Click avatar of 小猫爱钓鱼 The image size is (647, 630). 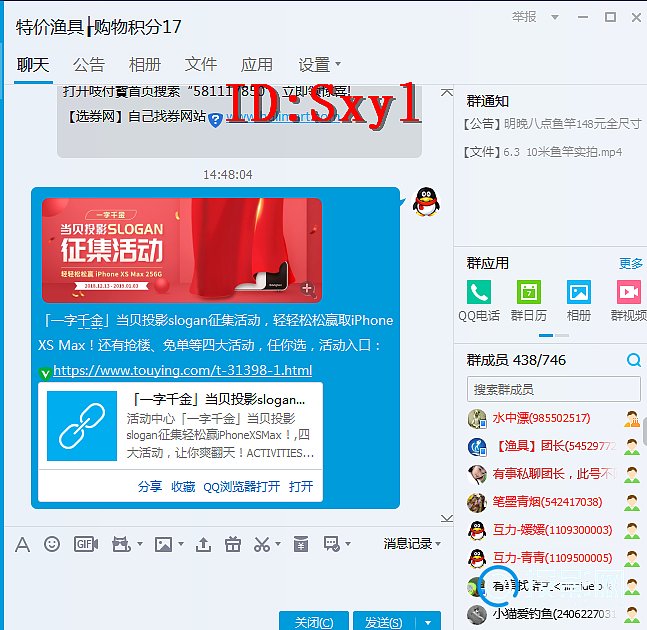click(477, 614)
